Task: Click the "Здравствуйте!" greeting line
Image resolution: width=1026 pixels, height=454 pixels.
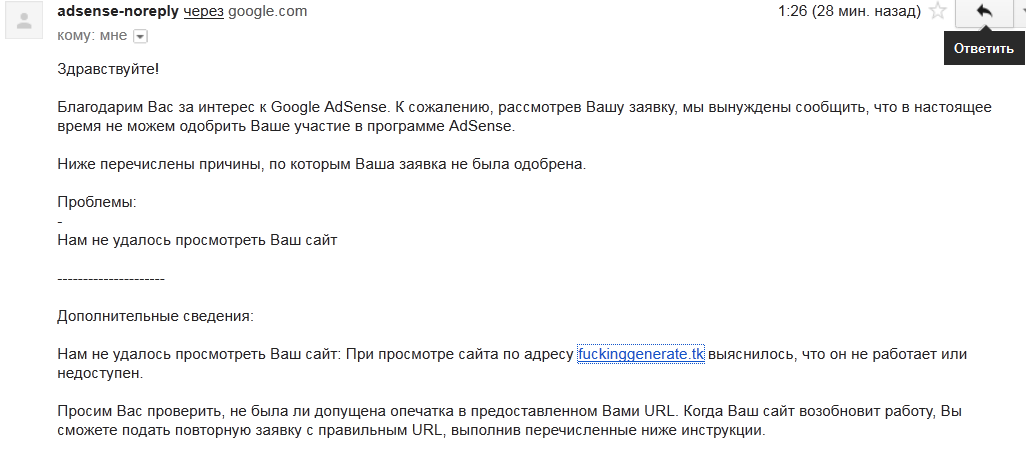Action: tap(108, 69)
